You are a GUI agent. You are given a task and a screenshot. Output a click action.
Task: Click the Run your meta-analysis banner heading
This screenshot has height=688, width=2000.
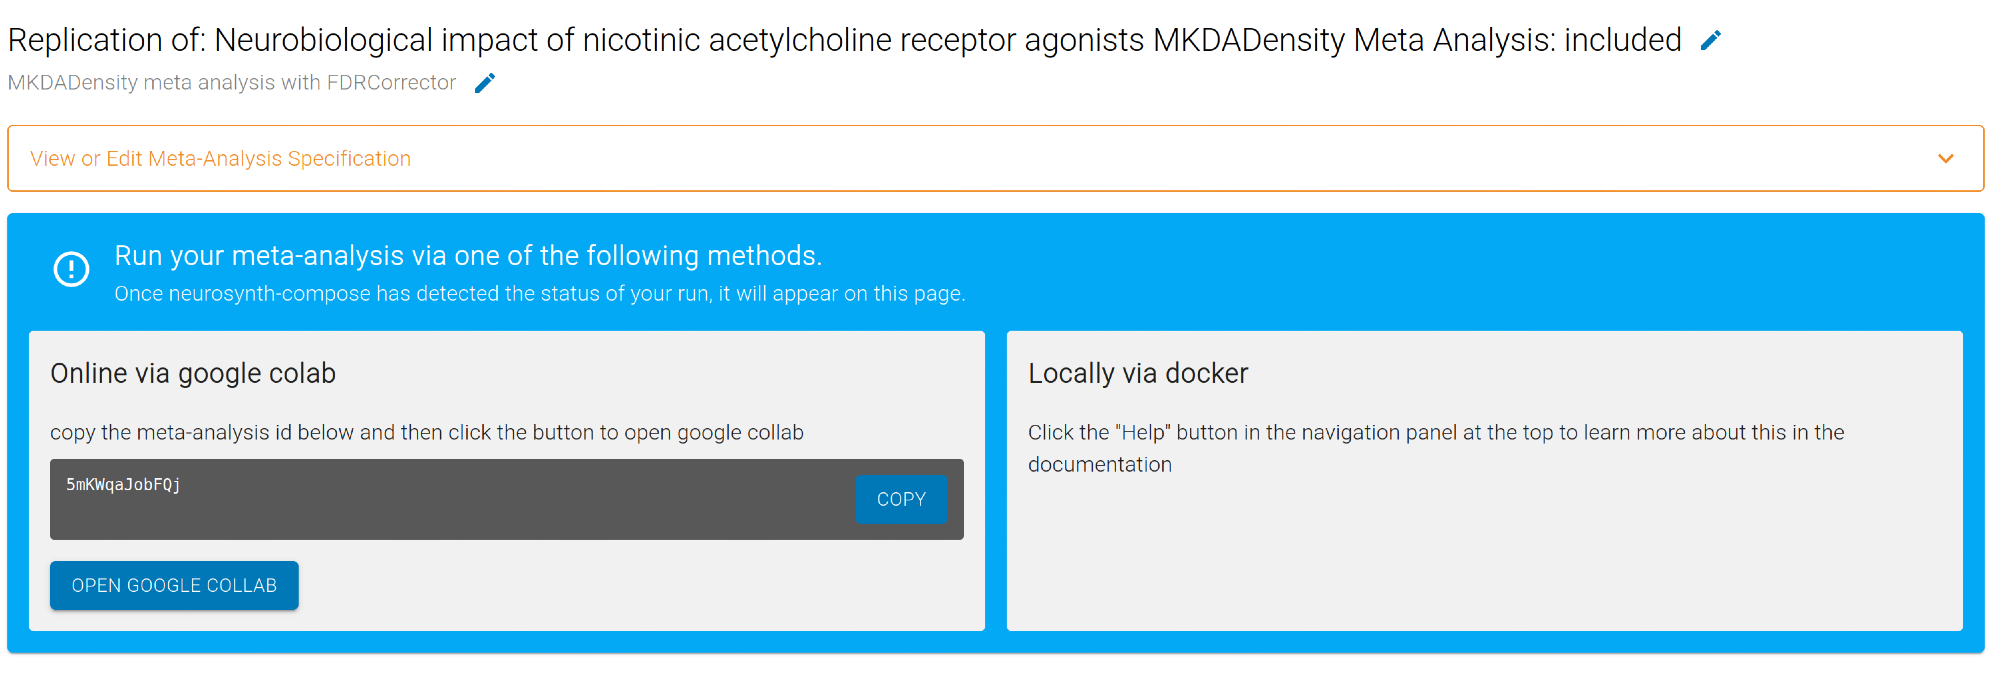tap(468, 256)
